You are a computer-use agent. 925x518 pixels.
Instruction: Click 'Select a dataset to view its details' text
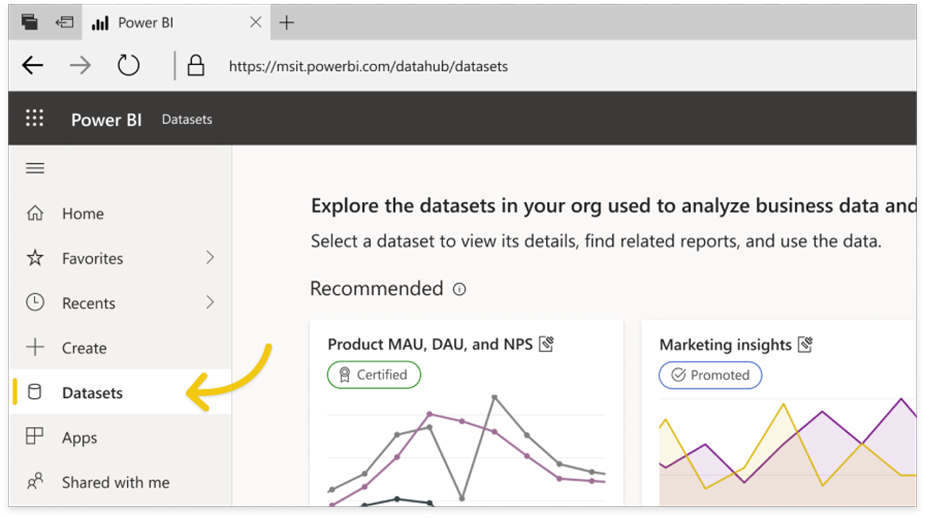[596, 241]
